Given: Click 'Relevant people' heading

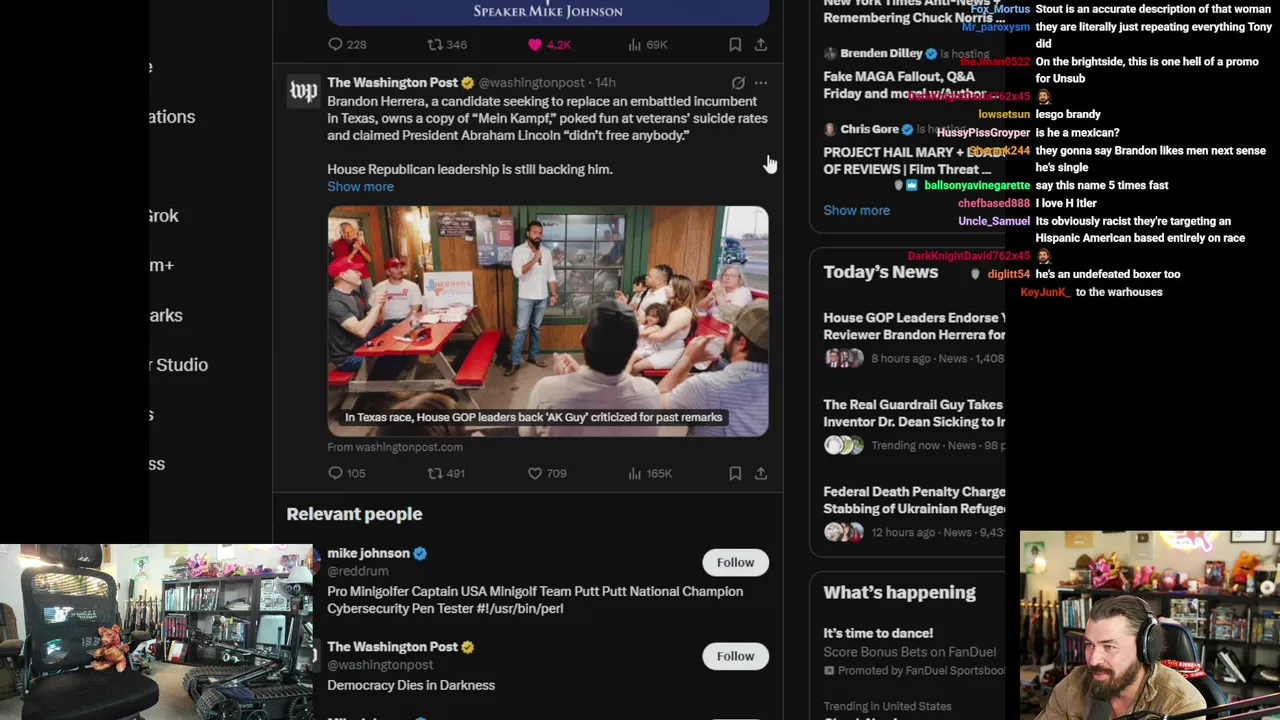Looking at the screenshot, I should pyautogui.click(x=354, y=514).
